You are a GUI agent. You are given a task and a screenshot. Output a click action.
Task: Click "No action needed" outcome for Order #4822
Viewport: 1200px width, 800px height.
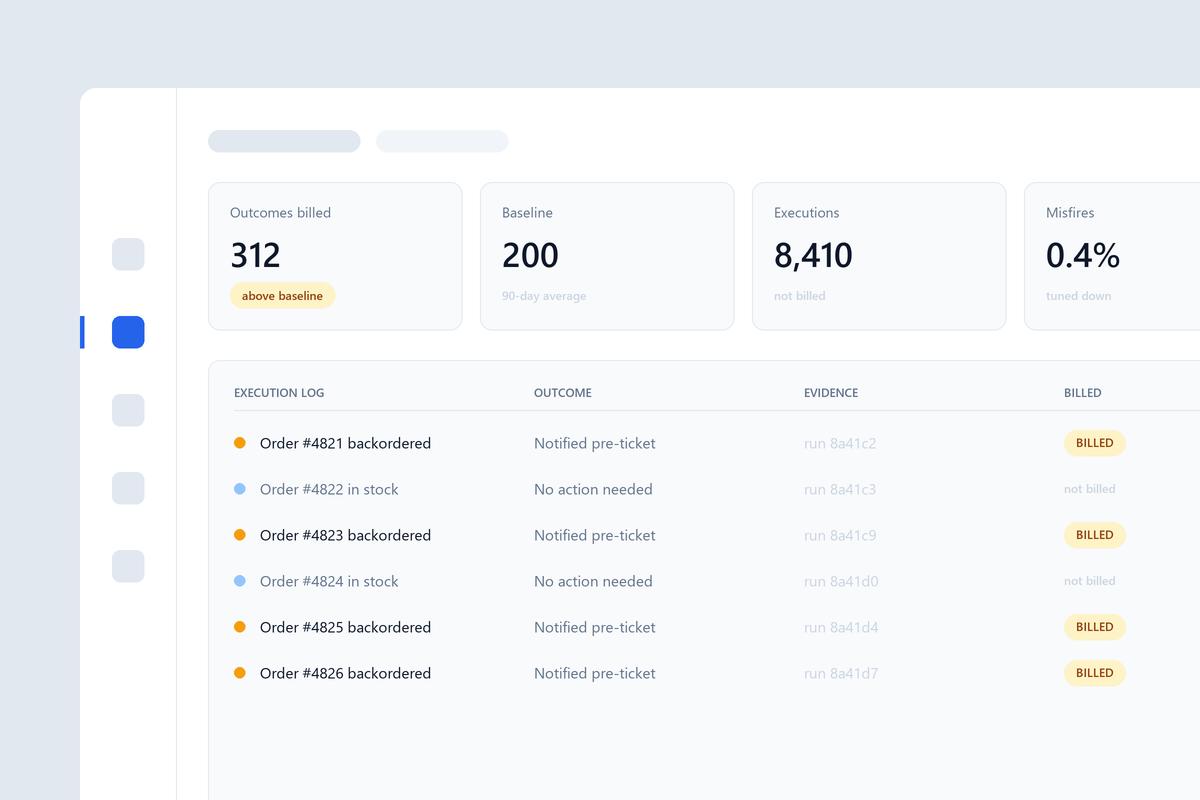(x=593, y=489)
